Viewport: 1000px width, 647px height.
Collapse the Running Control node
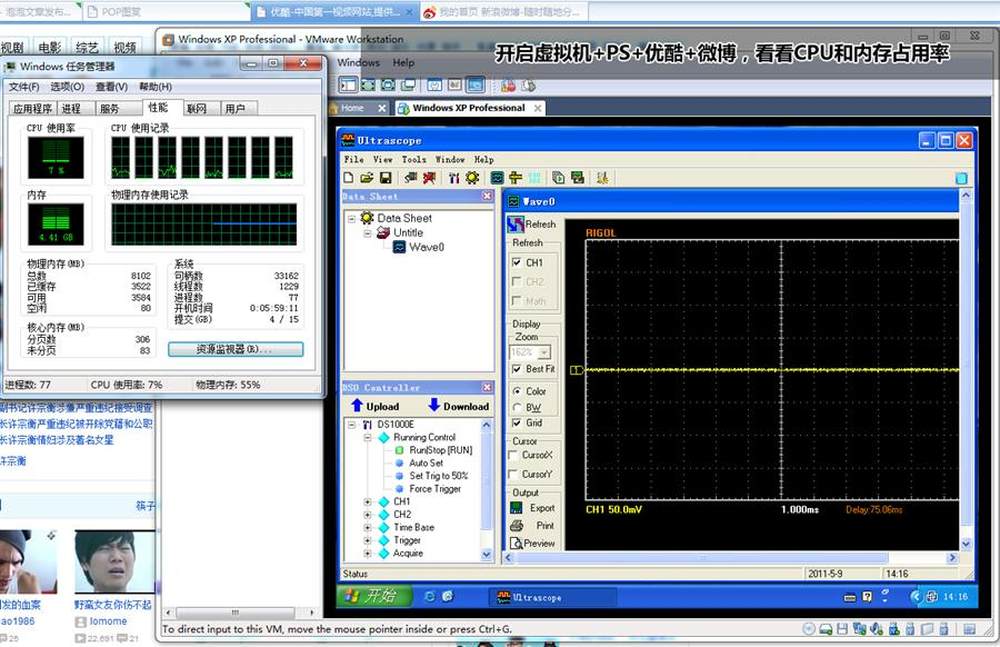[367, 438]
